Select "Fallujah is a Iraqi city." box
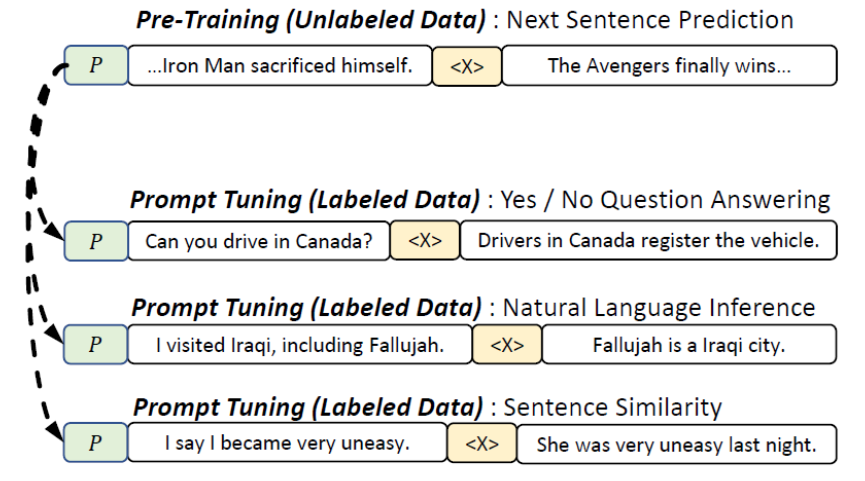The height and width of the screenshot is (481, 865). (x=689, y=344)
